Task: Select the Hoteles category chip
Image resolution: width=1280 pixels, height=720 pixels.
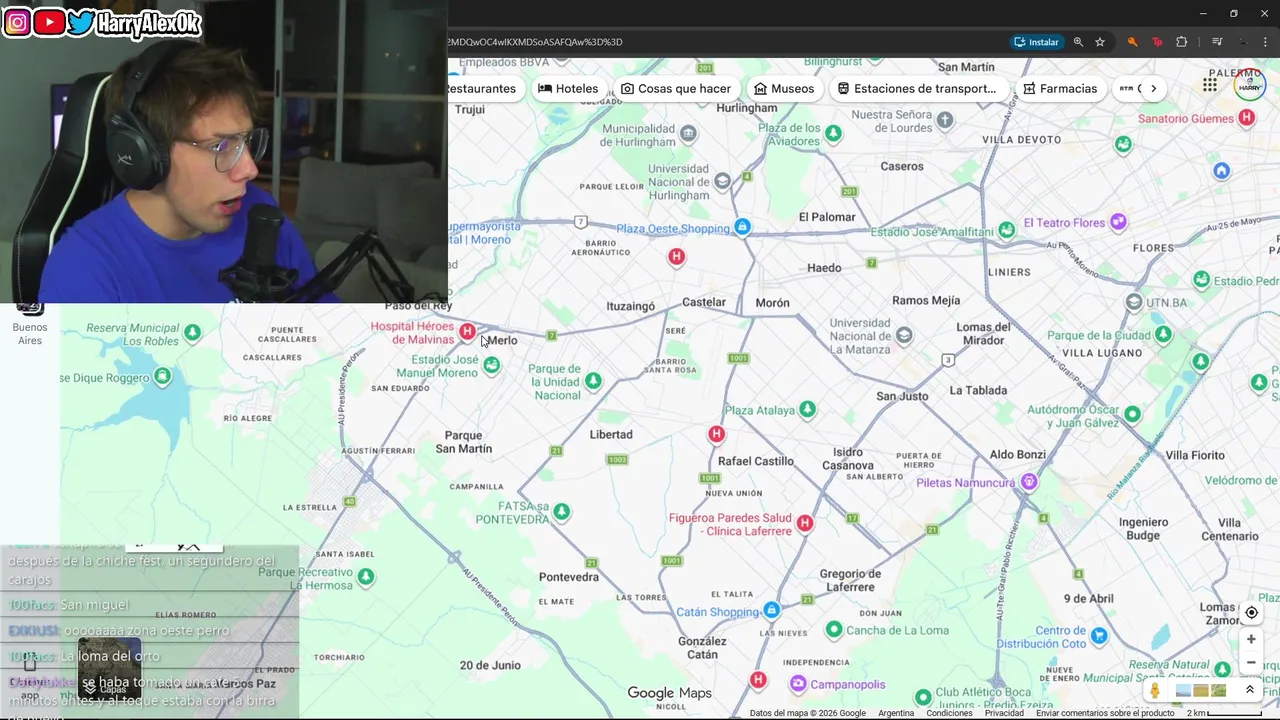Action: pyautogui.click(x=568, y=88)
